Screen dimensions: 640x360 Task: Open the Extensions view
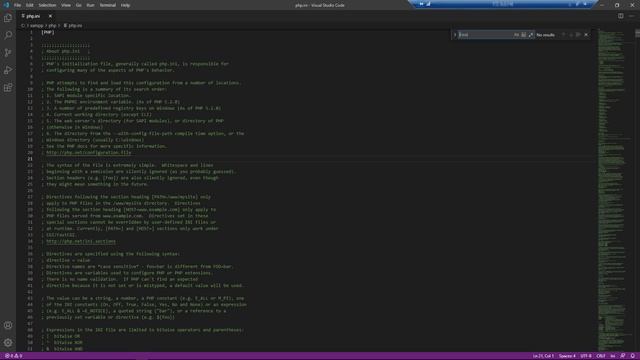8,88
